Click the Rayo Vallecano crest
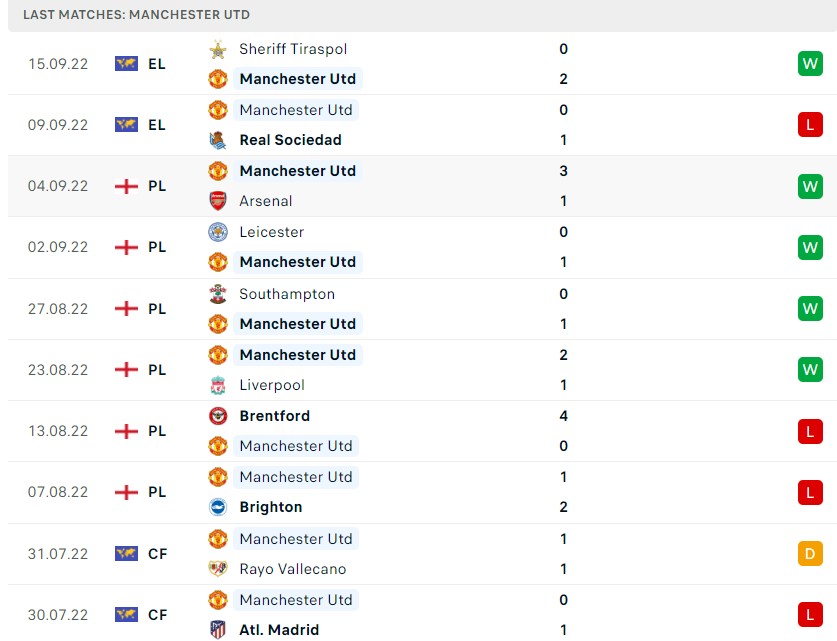Screen dimensions: 837x641 point(218,569)
